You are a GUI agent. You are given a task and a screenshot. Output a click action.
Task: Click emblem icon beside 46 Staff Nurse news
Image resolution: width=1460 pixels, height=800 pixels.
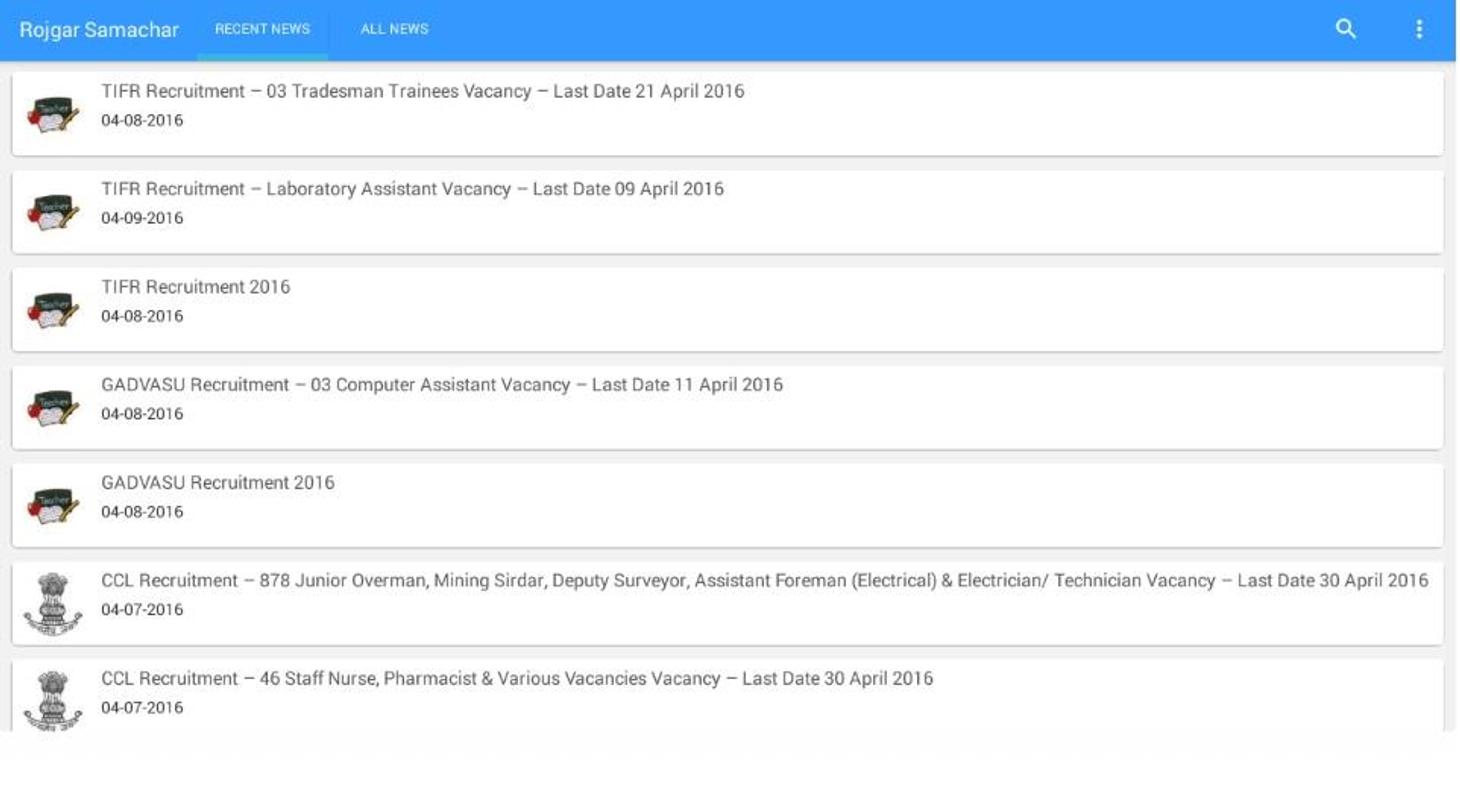point(53,701)
